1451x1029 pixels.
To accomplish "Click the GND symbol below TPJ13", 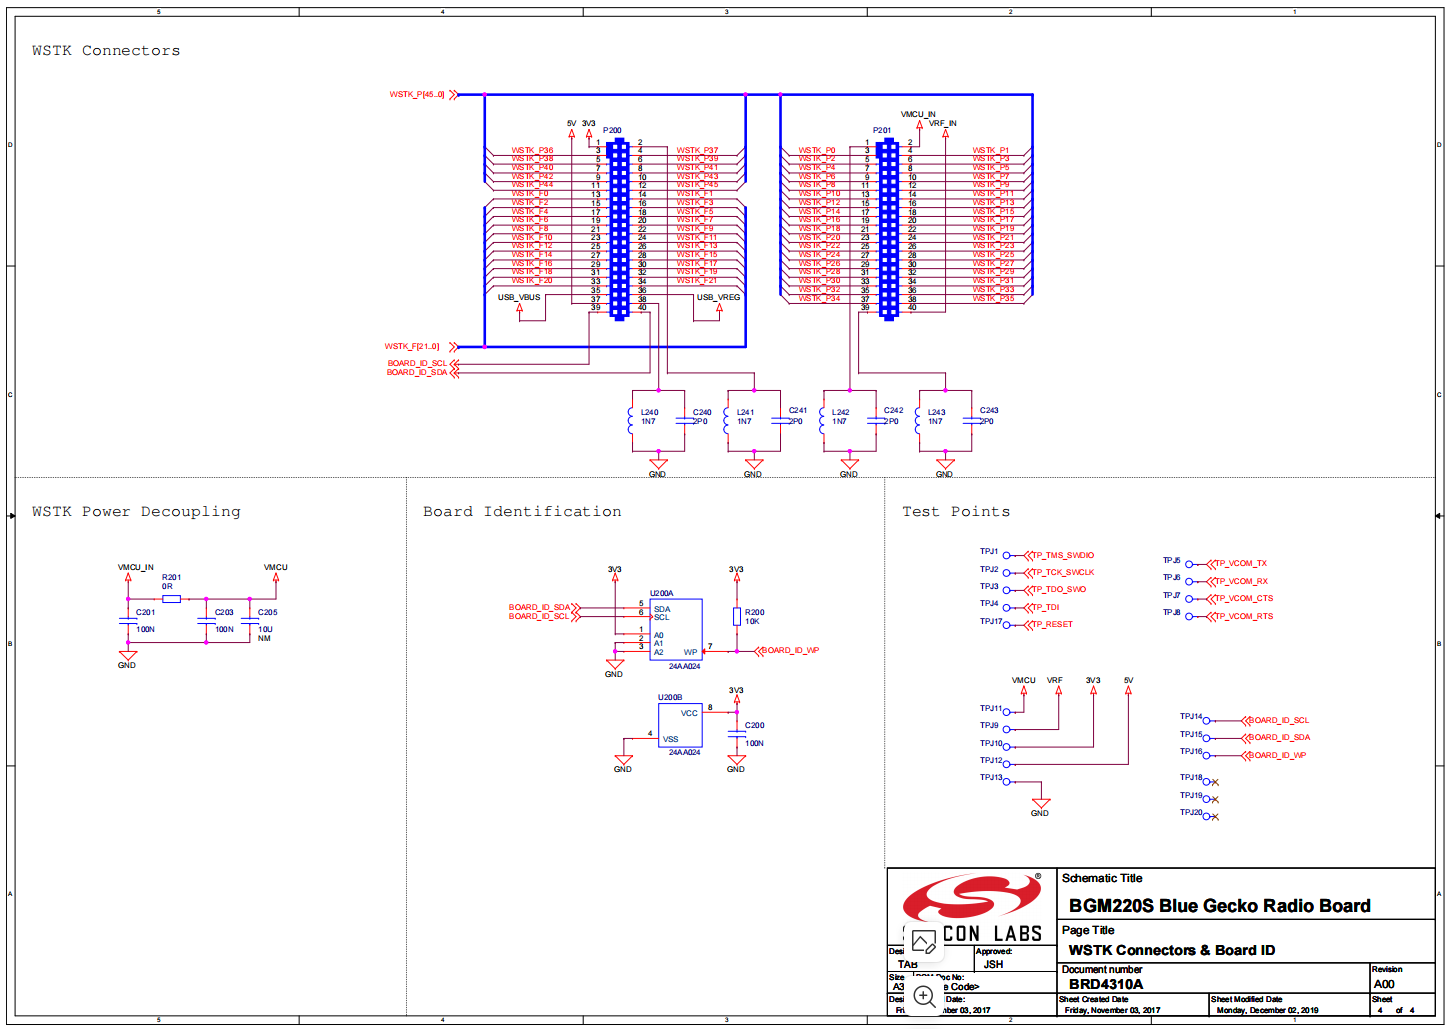I will pyautogui.click(x=1041, y=804).
